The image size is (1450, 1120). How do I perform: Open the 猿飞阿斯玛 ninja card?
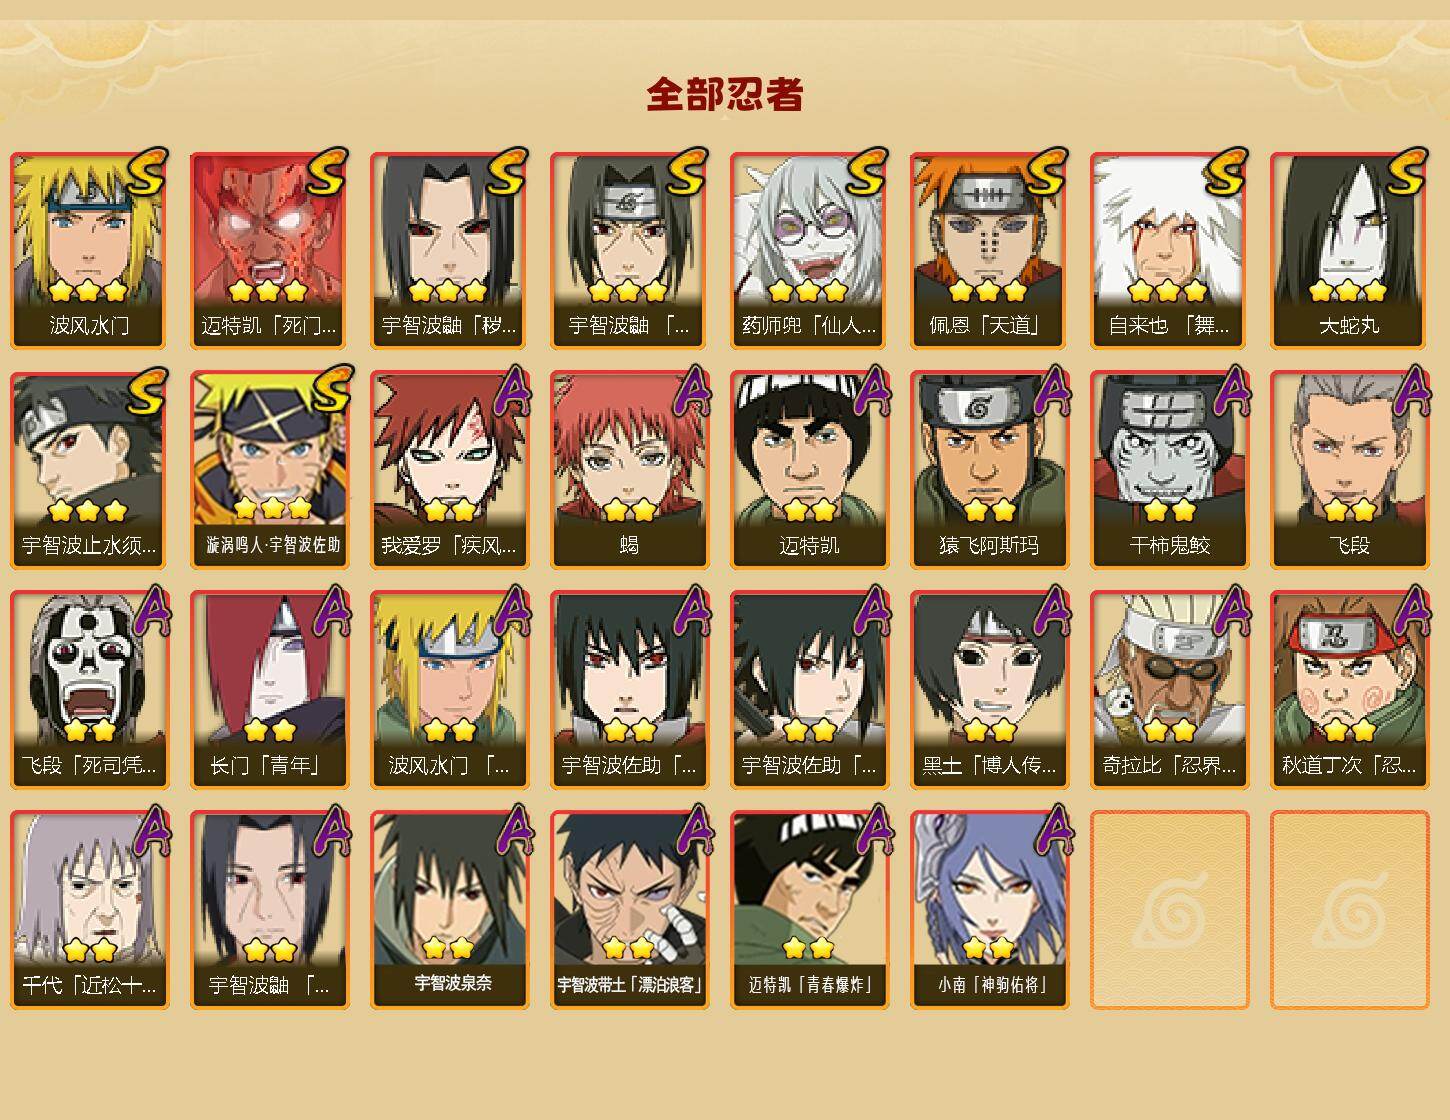pyautogui.click(x=989, y=470)
